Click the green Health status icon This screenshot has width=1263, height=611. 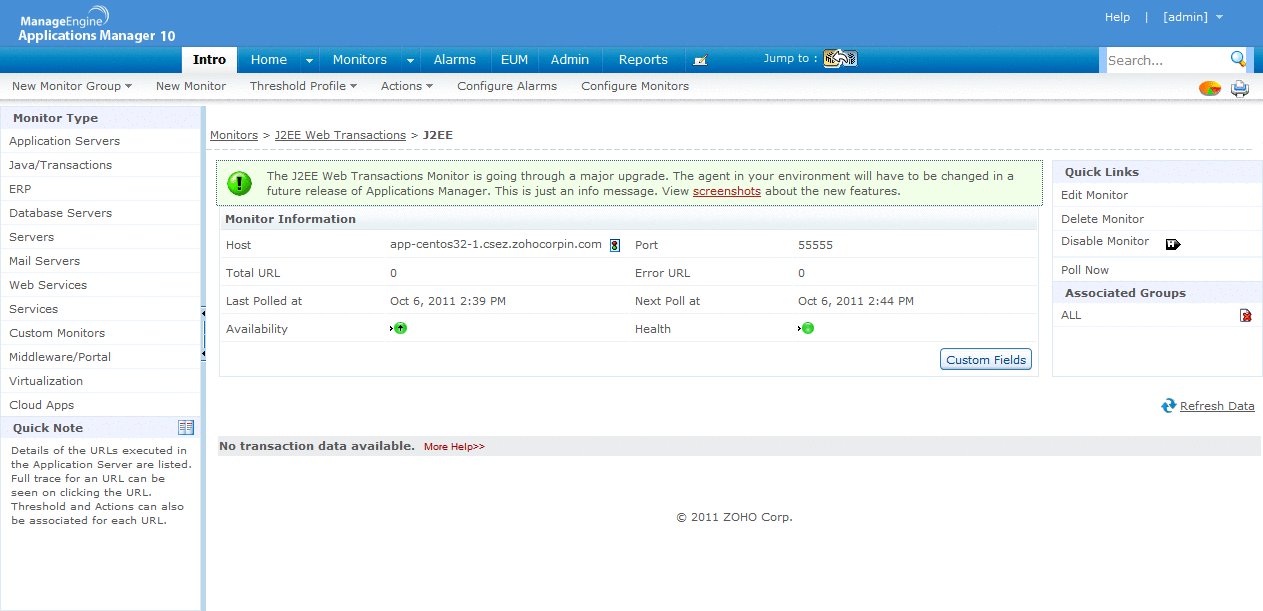(808, 328)
